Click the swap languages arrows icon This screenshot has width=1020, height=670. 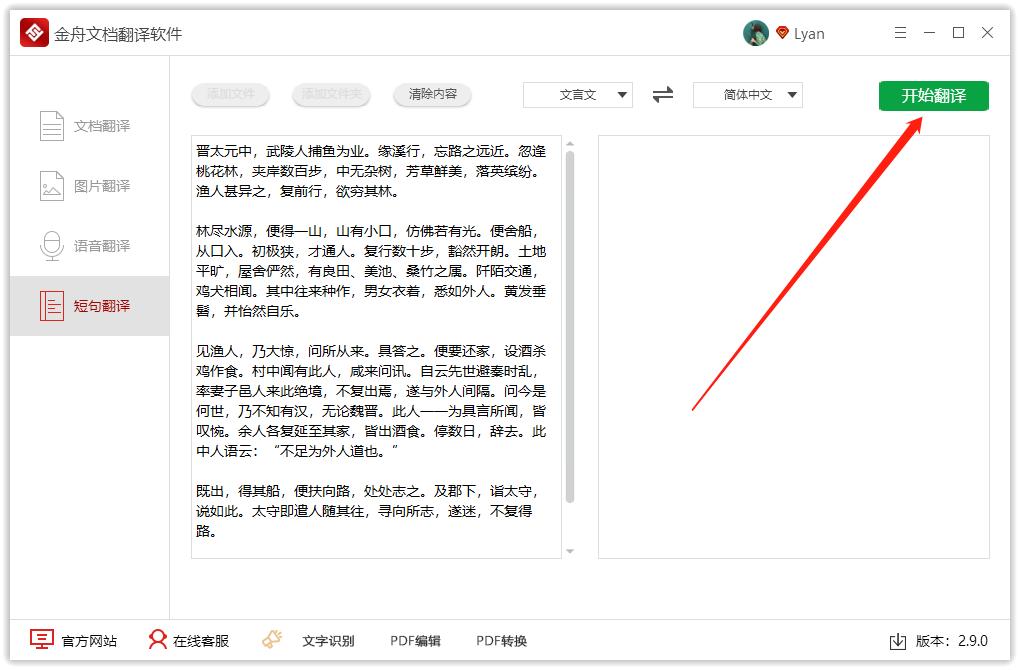662,95
